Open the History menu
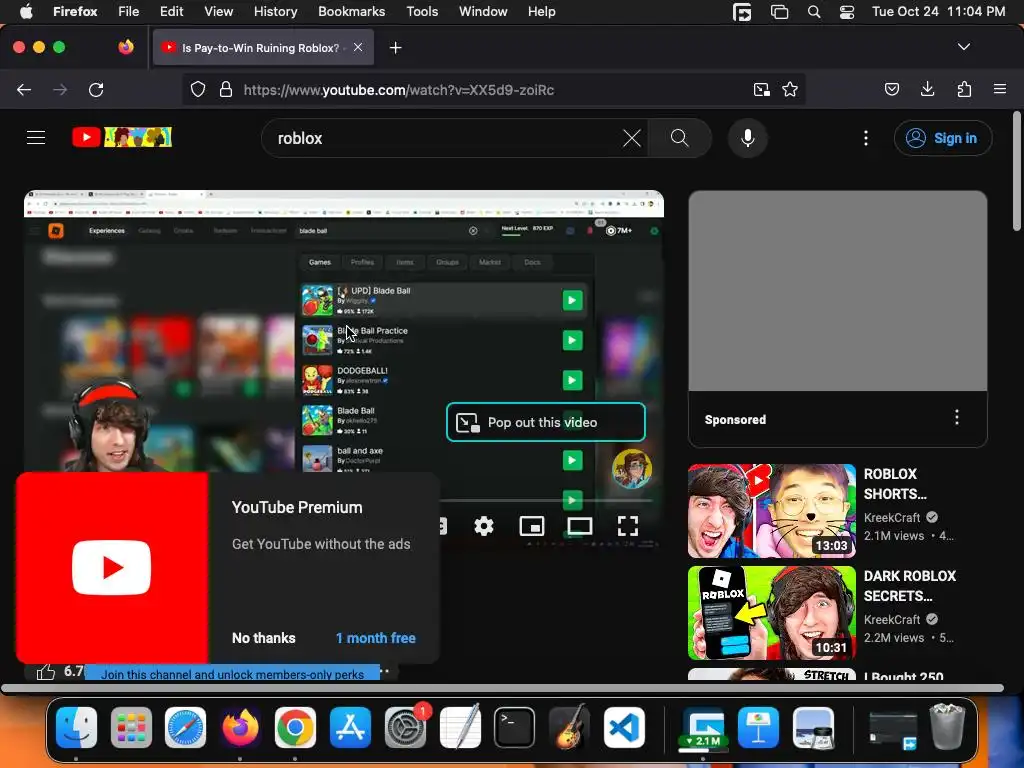Screen dimensions: 1024x768 (275, 11)
